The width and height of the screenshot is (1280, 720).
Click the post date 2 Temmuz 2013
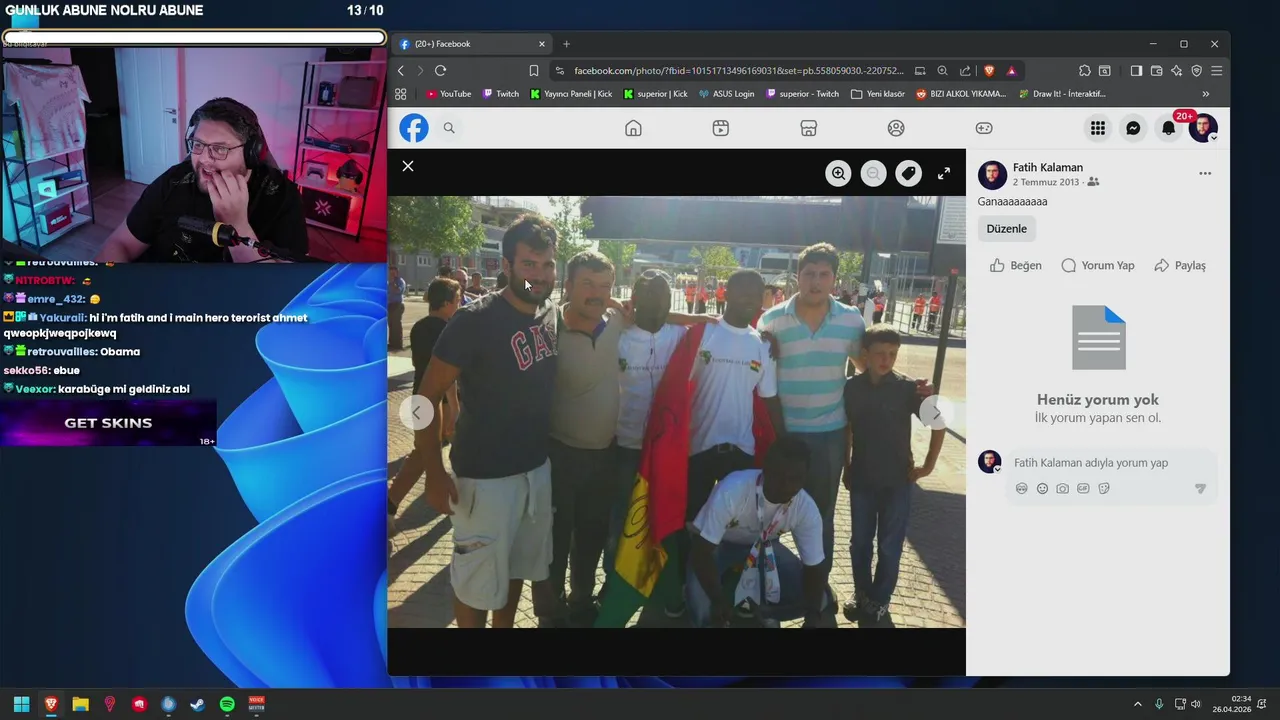coord(1046,182)
